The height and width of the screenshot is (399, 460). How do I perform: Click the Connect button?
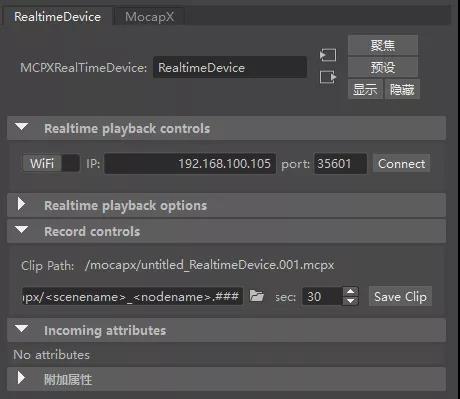(x=401, y=164)
